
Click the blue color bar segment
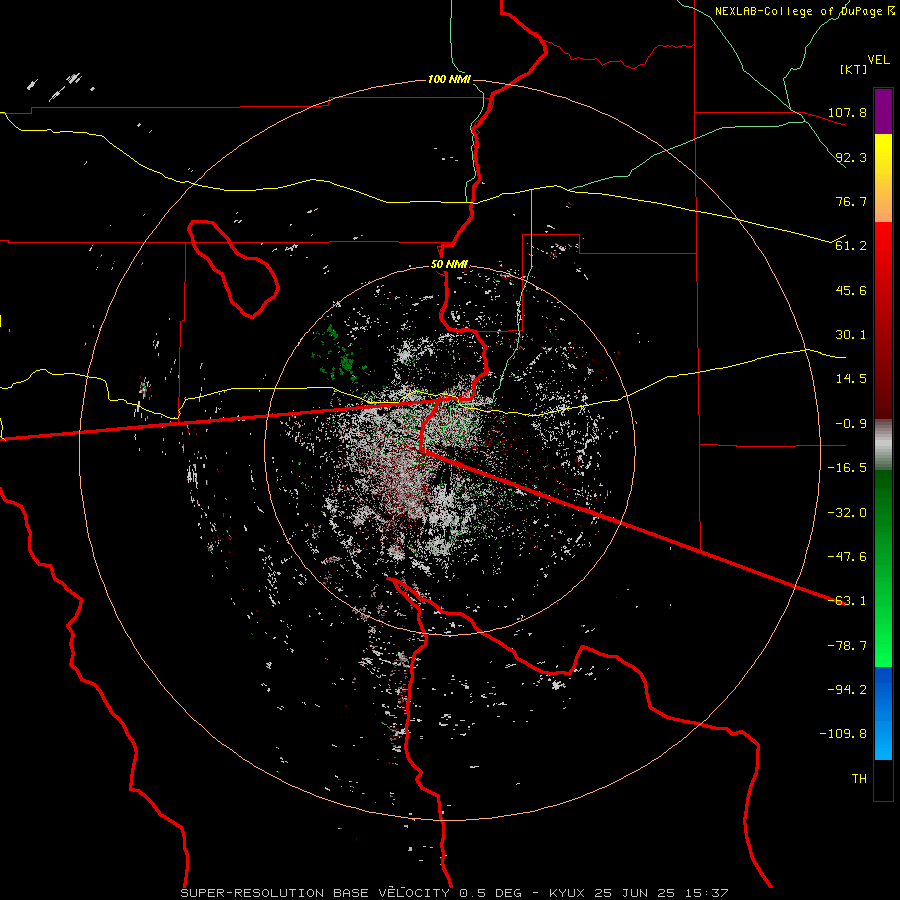[883, 713]
